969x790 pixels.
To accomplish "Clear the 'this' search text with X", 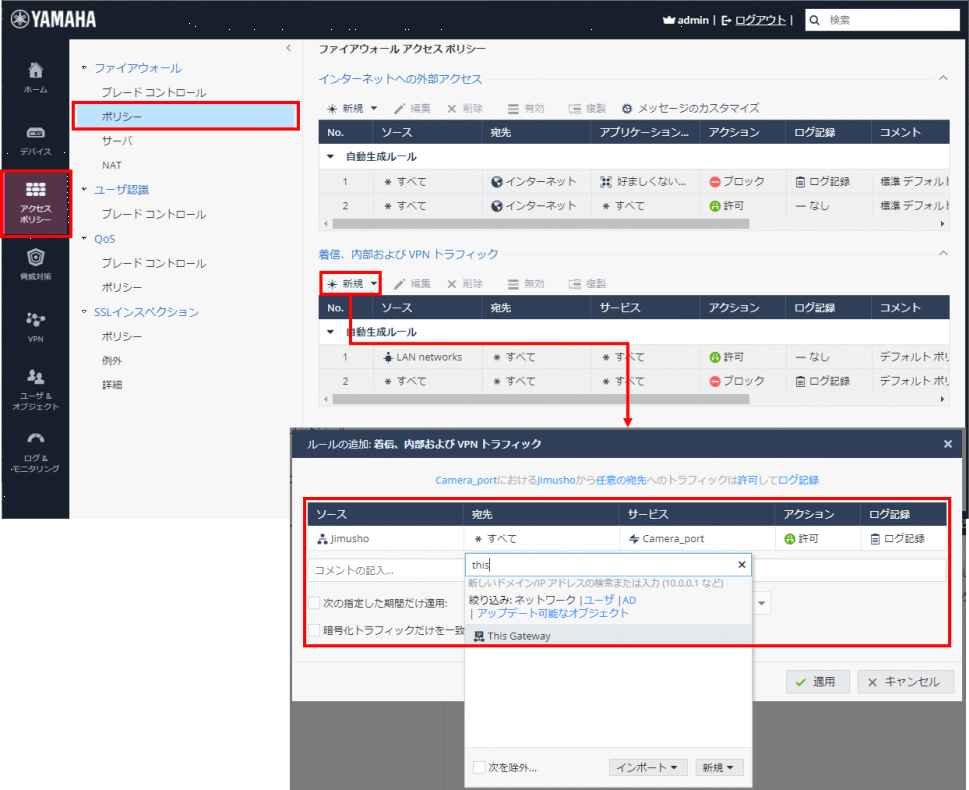I will pos(742,565).
